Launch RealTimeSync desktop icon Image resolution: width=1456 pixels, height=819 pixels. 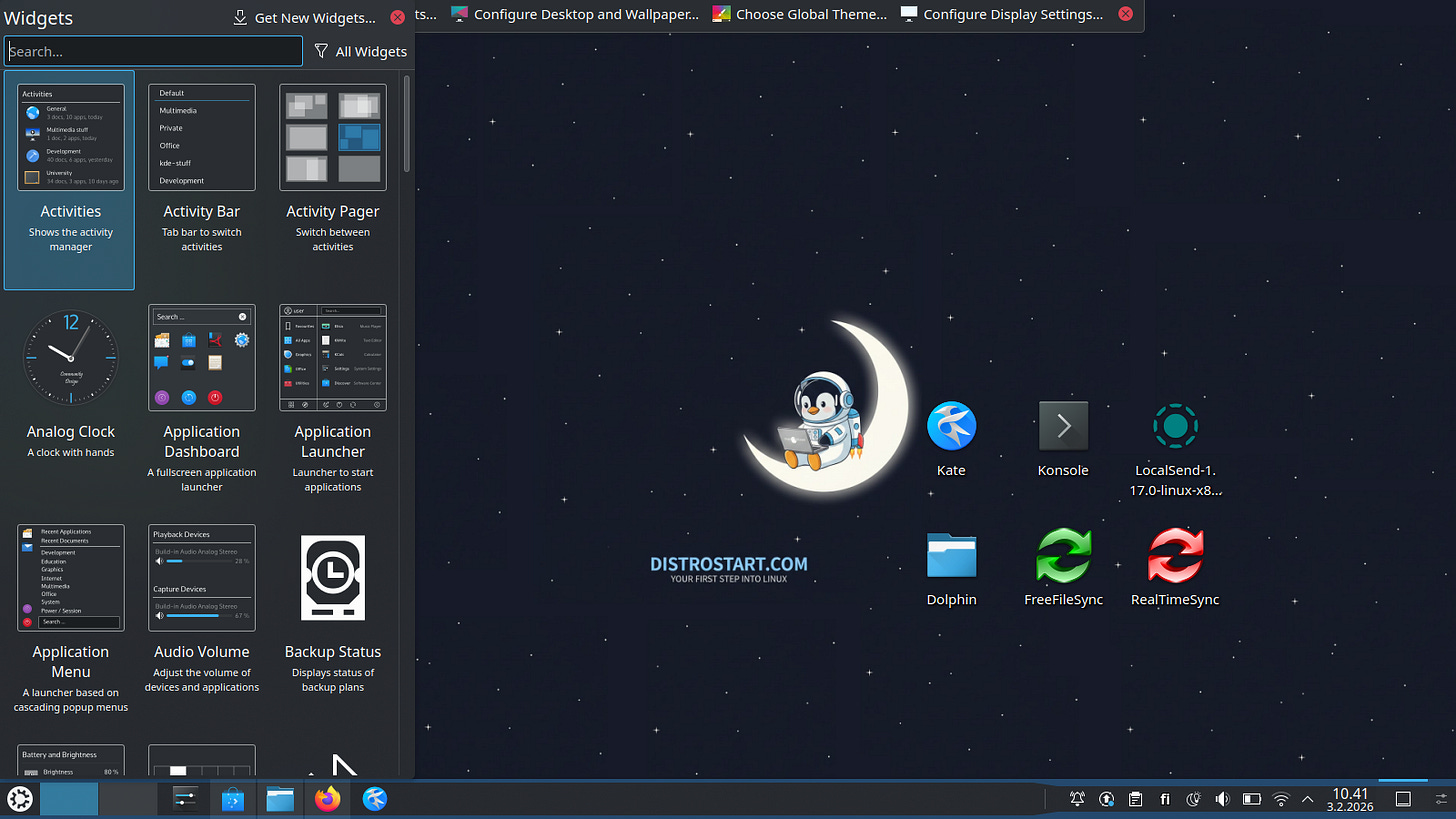pyautogui.click(x=1175, y=555)
